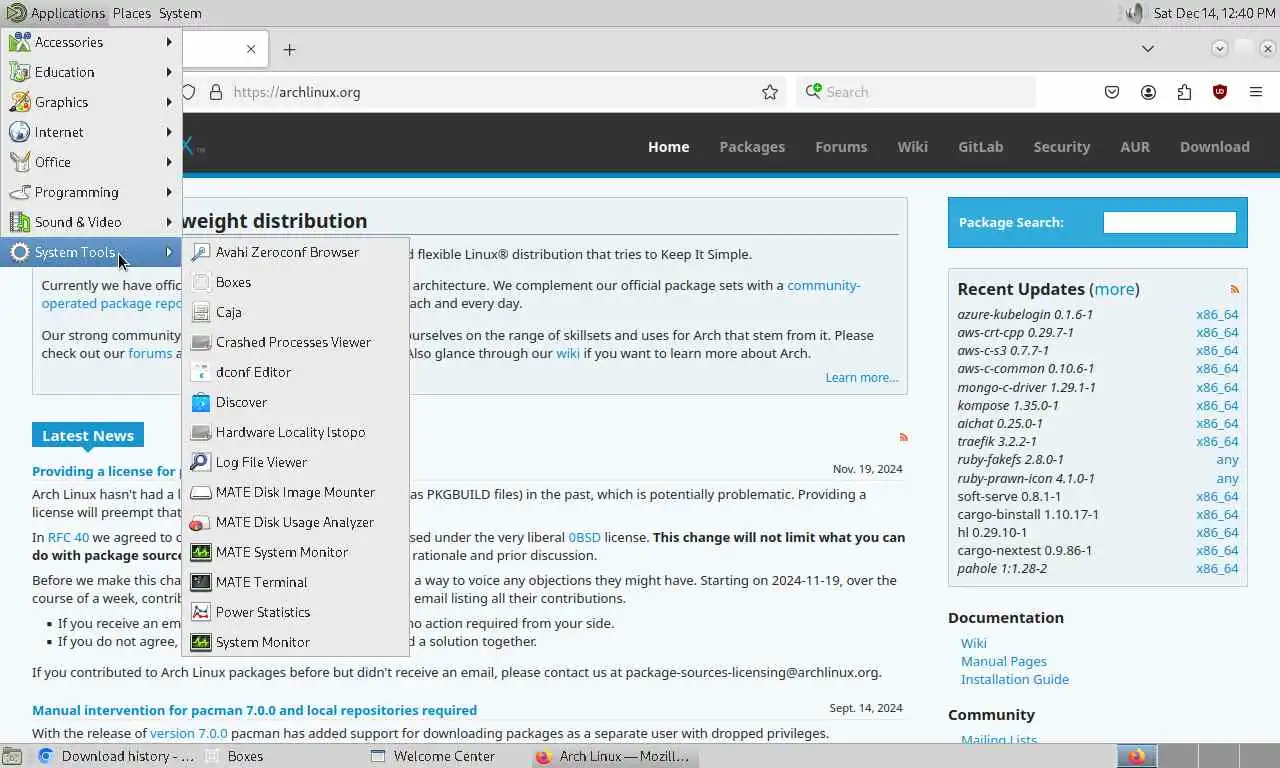1280x768 pixels.
Task: Open the (more) recent updates link
Action: [1114, 289]
